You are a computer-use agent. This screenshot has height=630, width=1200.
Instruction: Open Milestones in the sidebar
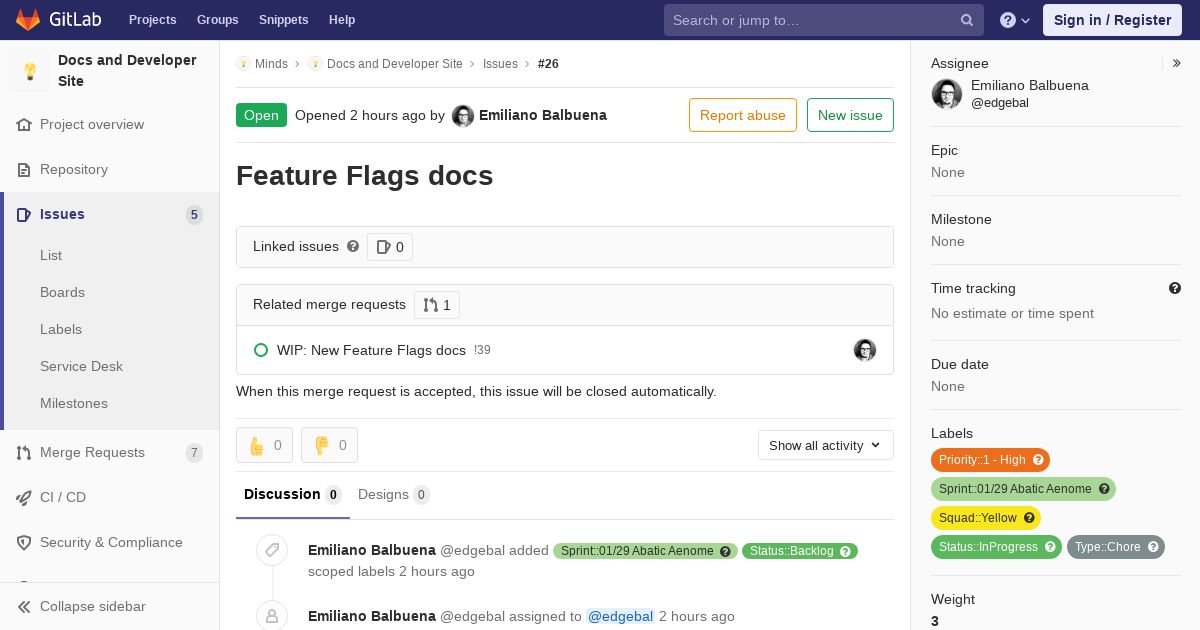pyautogui.click(x=74, y=403)
